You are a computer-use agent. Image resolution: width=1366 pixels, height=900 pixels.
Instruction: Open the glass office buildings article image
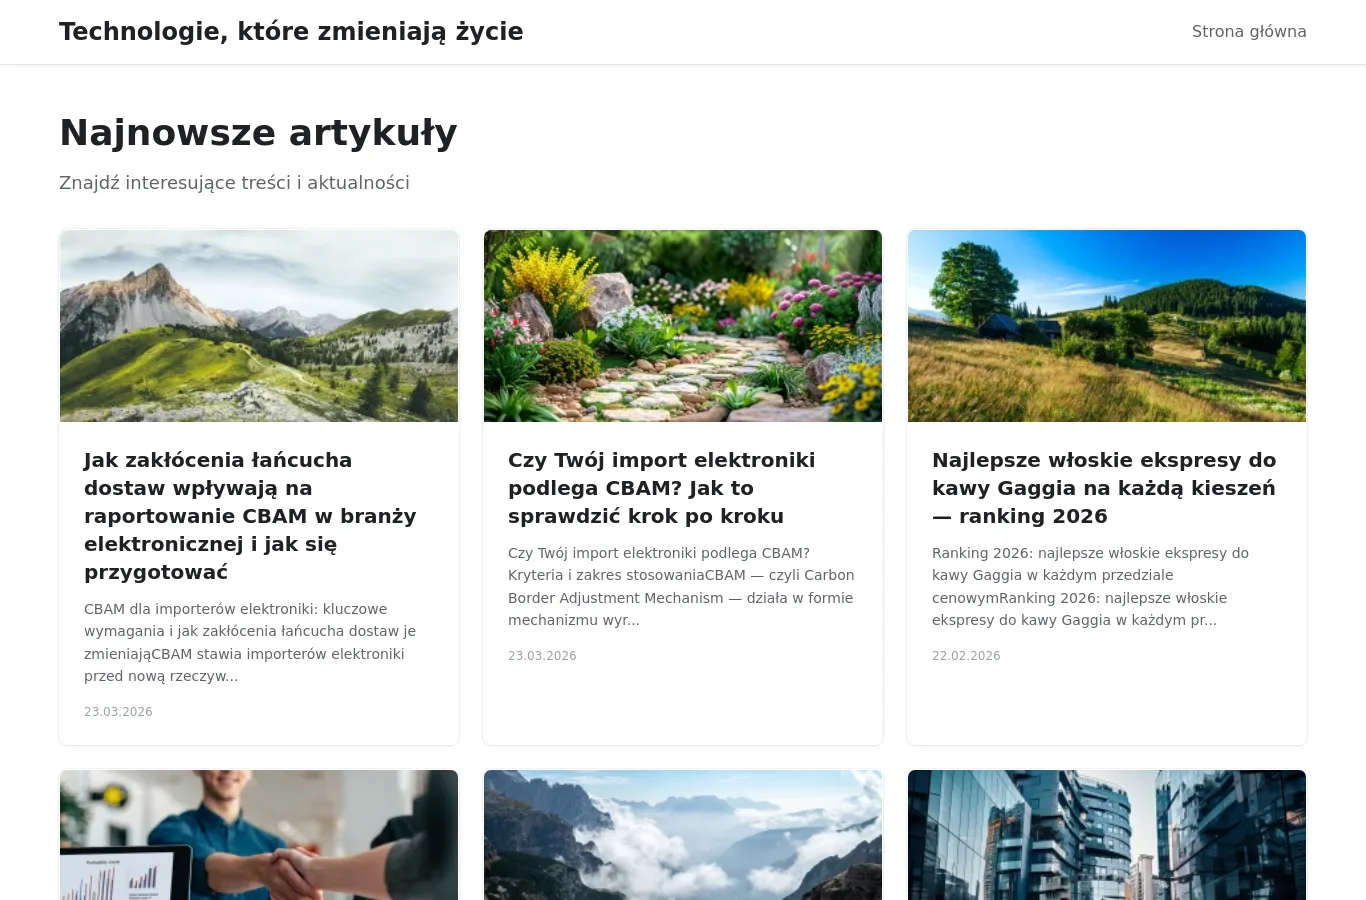(1107, 835)
